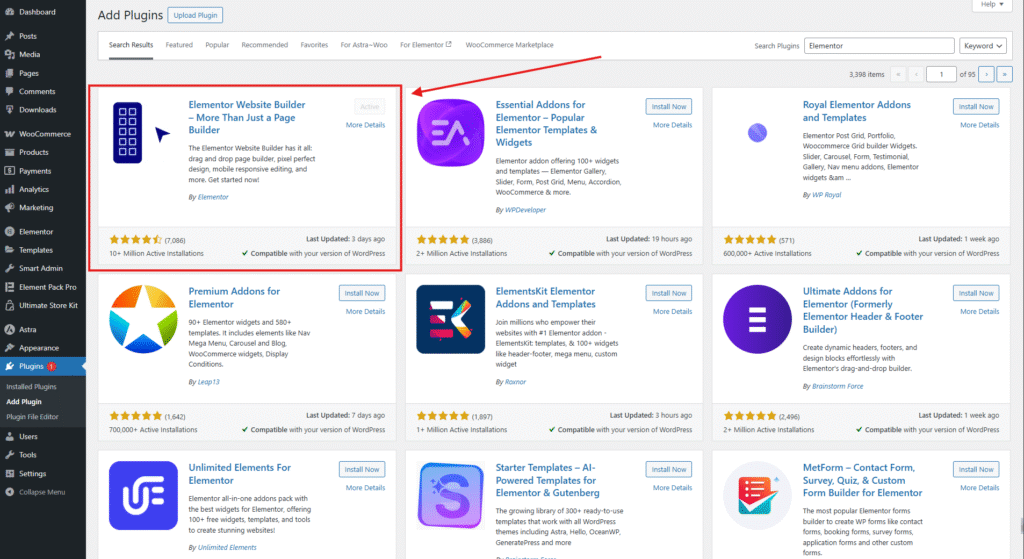
Task: Click the Settings icon in sidebar
Action: coord(9,473)
